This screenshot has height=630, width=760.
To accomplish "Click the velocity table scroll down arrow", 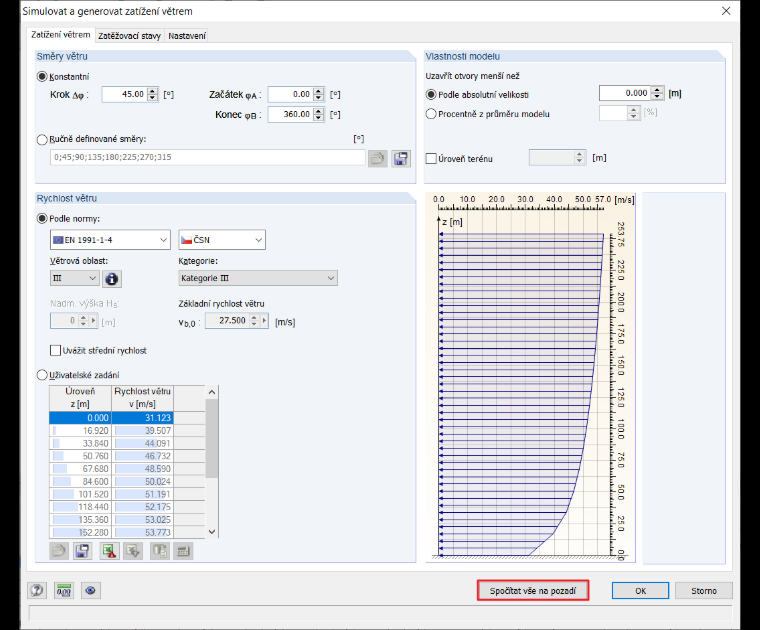I will 212,532.
